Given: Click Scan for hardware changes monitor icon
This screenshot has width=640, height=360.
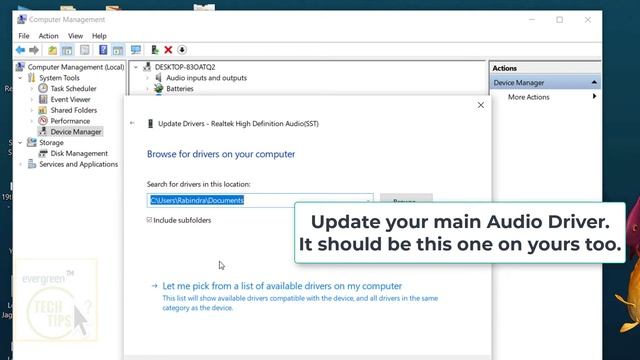Looking at the screenshot, I should [136, 50].
